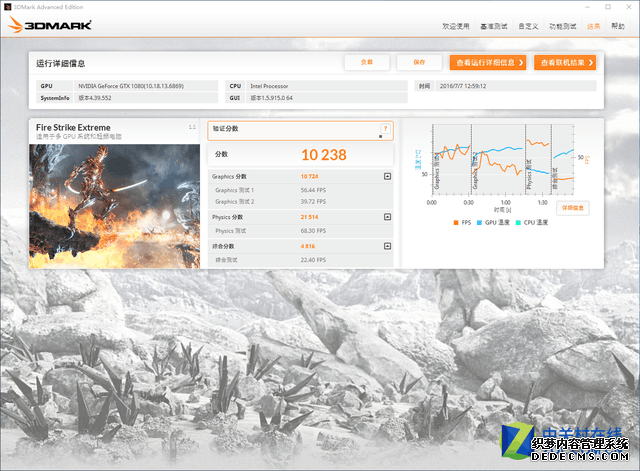Click the Fire Strike Extreme preview image
This screenshot has width=640, height=471.
(115, 206)
